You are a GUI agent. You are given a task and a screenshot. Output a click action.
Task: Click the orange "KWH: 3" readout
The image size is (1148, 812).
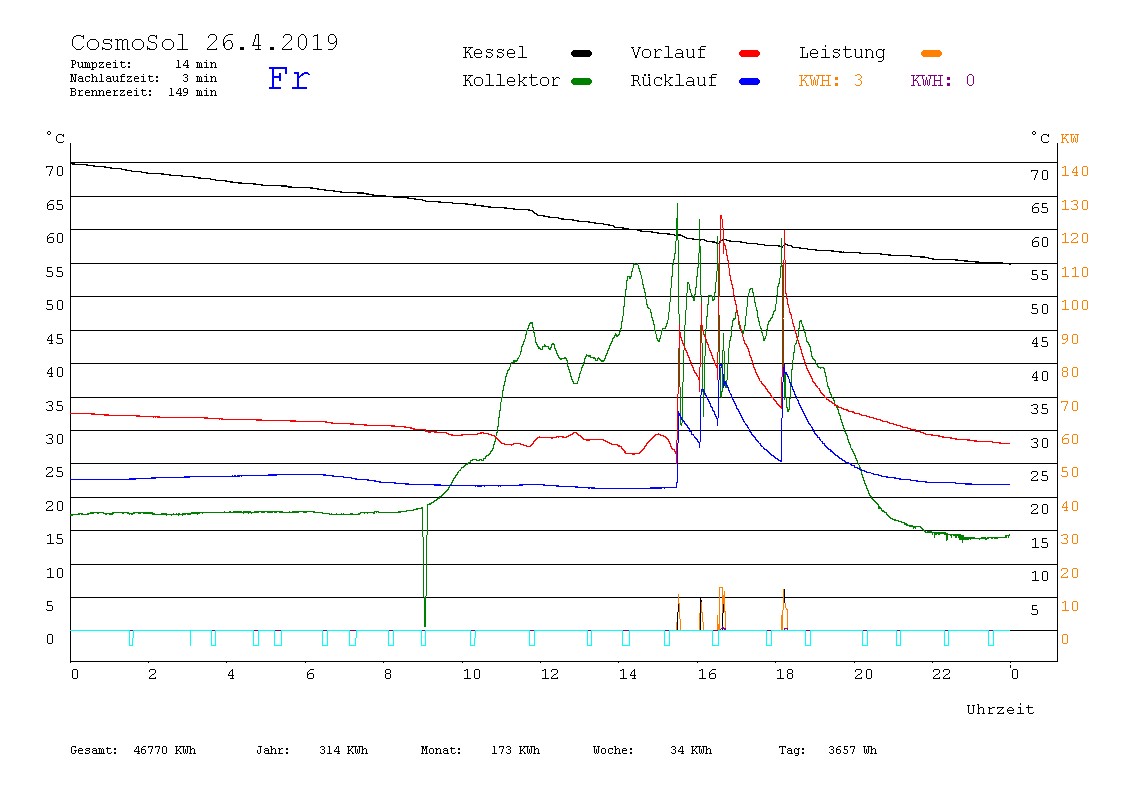pos(831,81)
